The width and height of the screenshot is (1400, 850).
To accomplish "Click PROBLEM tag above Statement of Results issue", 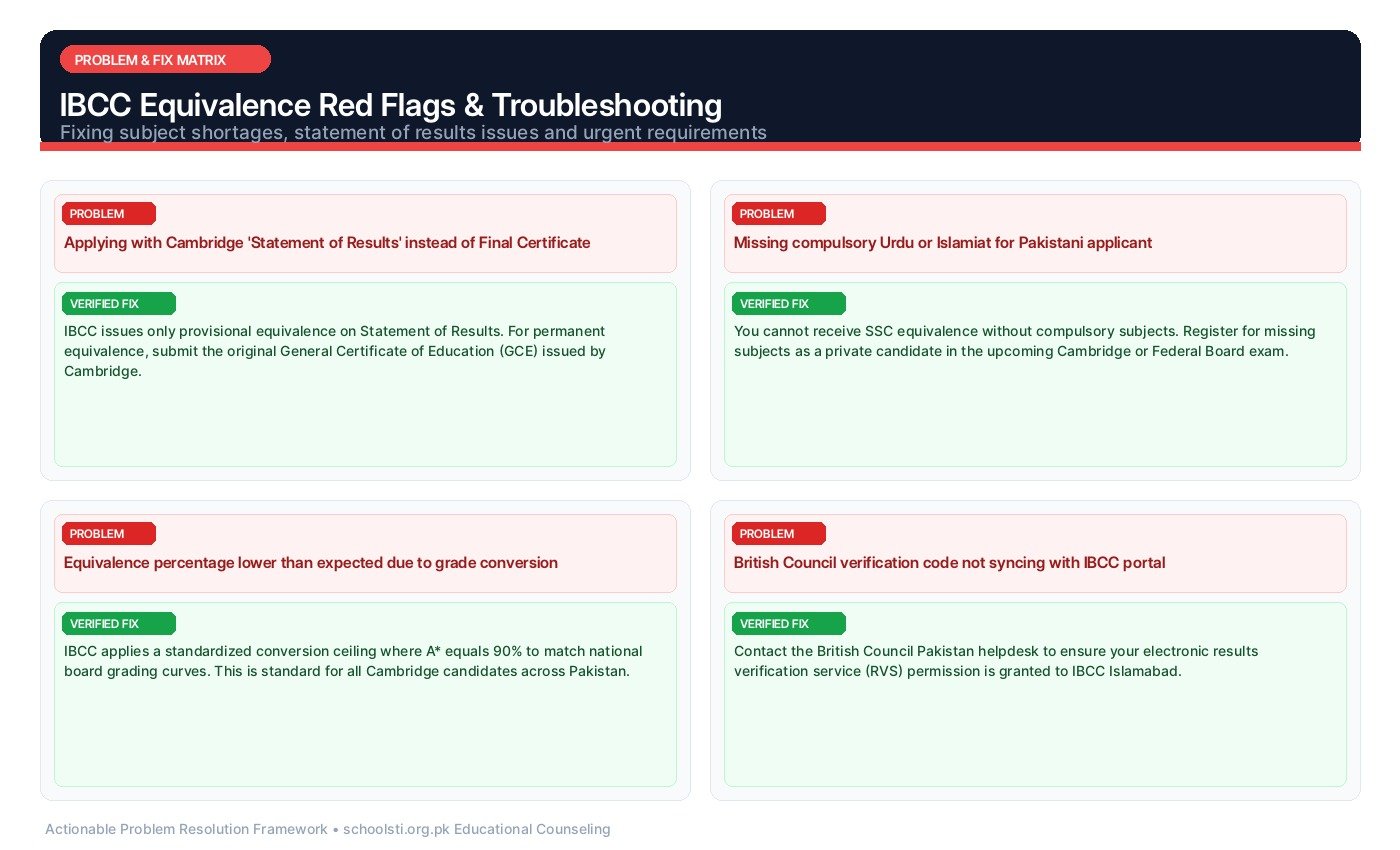I will 108,213.
